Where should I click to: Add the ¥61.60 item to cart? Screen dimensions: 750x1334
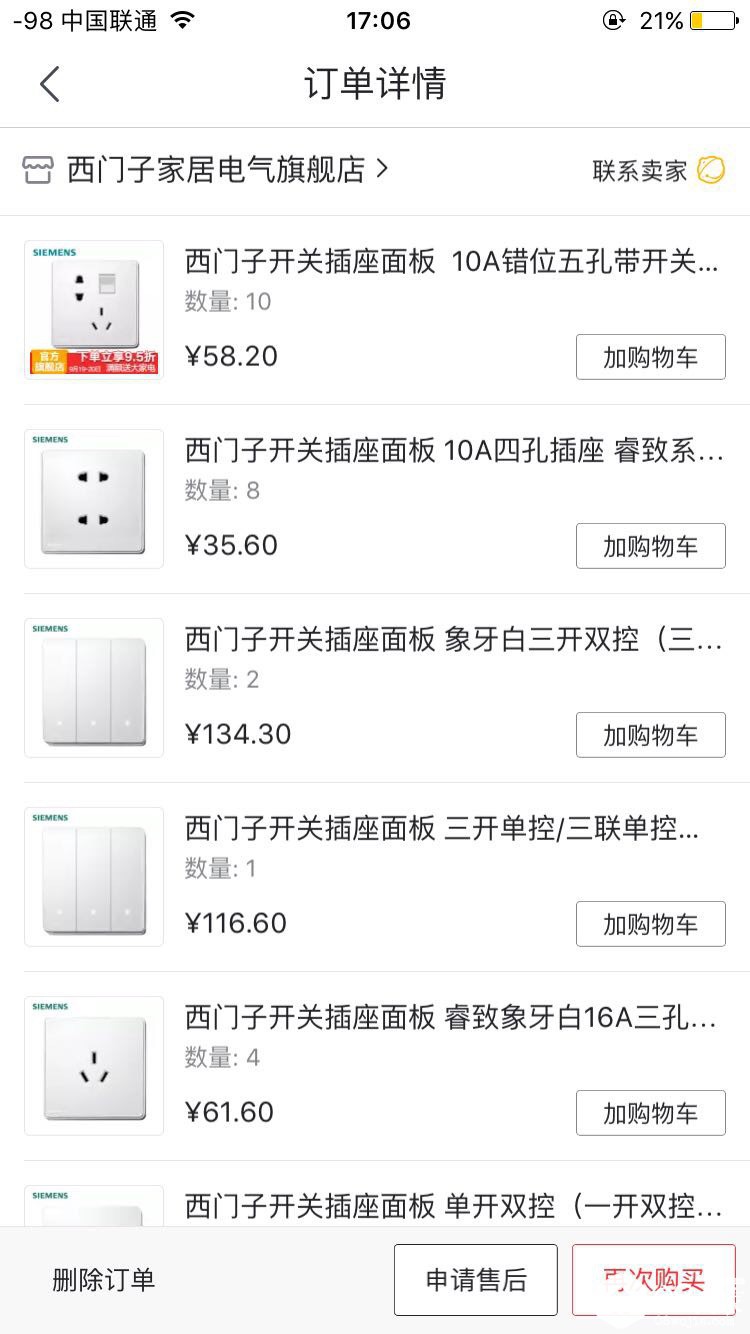[x=650, y=1113]
